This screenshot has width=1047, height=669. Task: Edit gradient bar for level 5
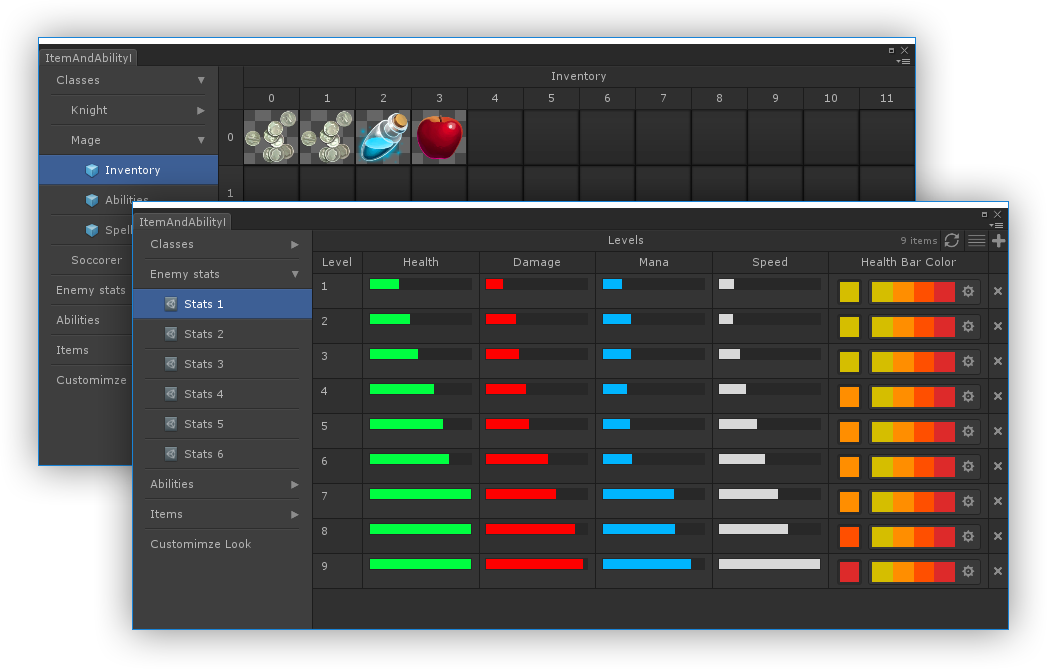coord(913,431)
